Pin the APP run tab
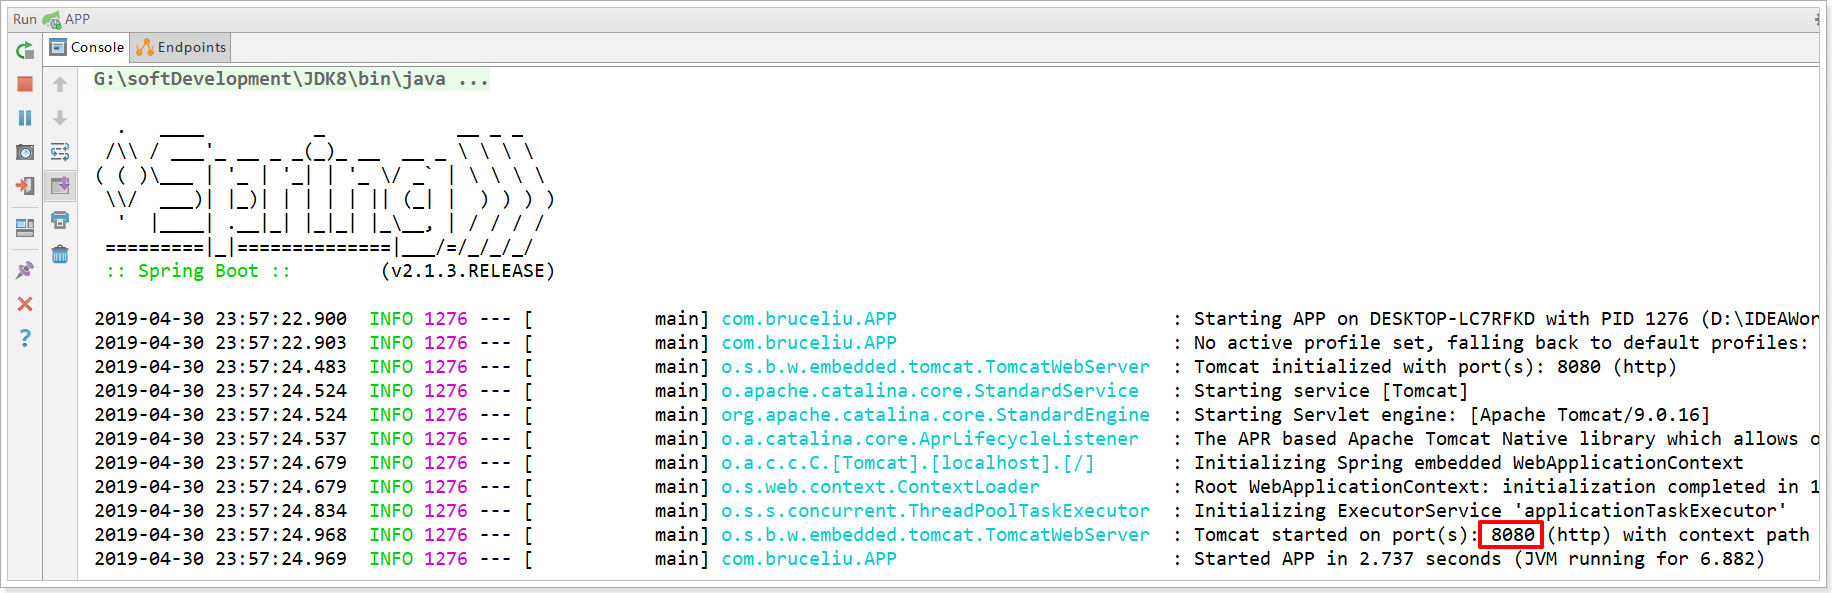The image size is (1832, 593). (25, 270)
